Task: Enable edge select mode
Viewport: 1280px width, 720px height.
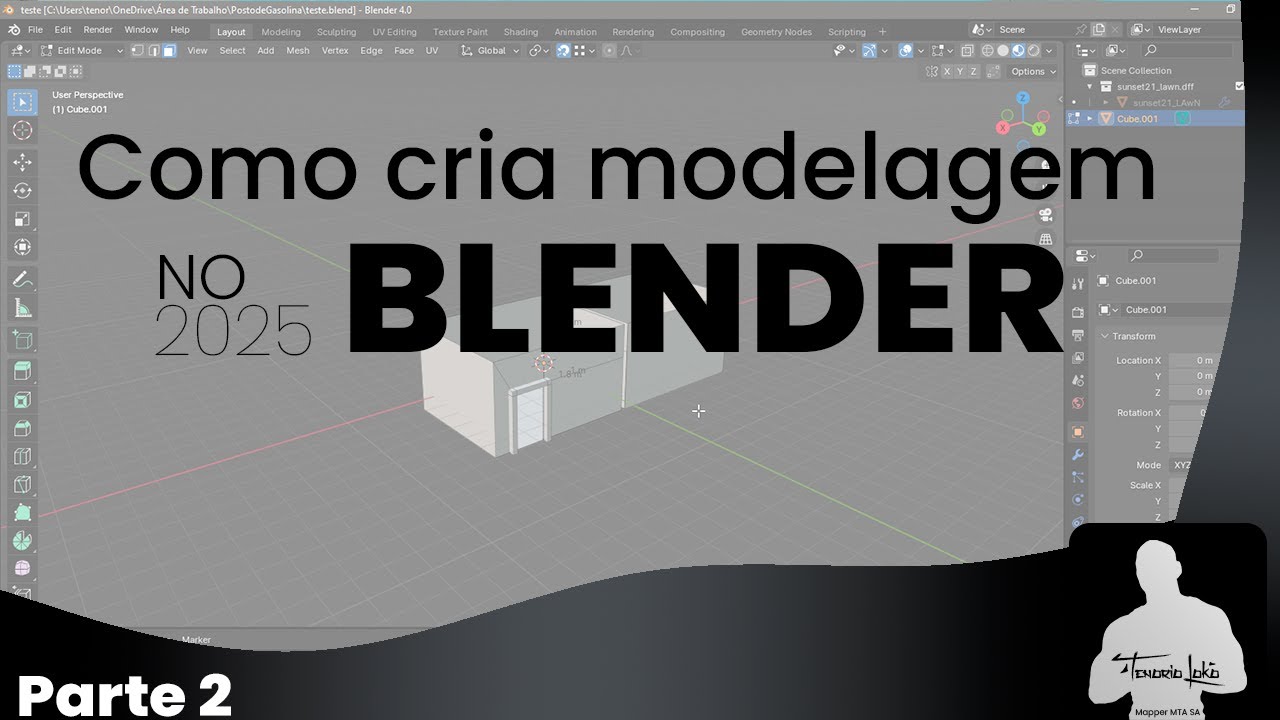Action: pos(155,50)
